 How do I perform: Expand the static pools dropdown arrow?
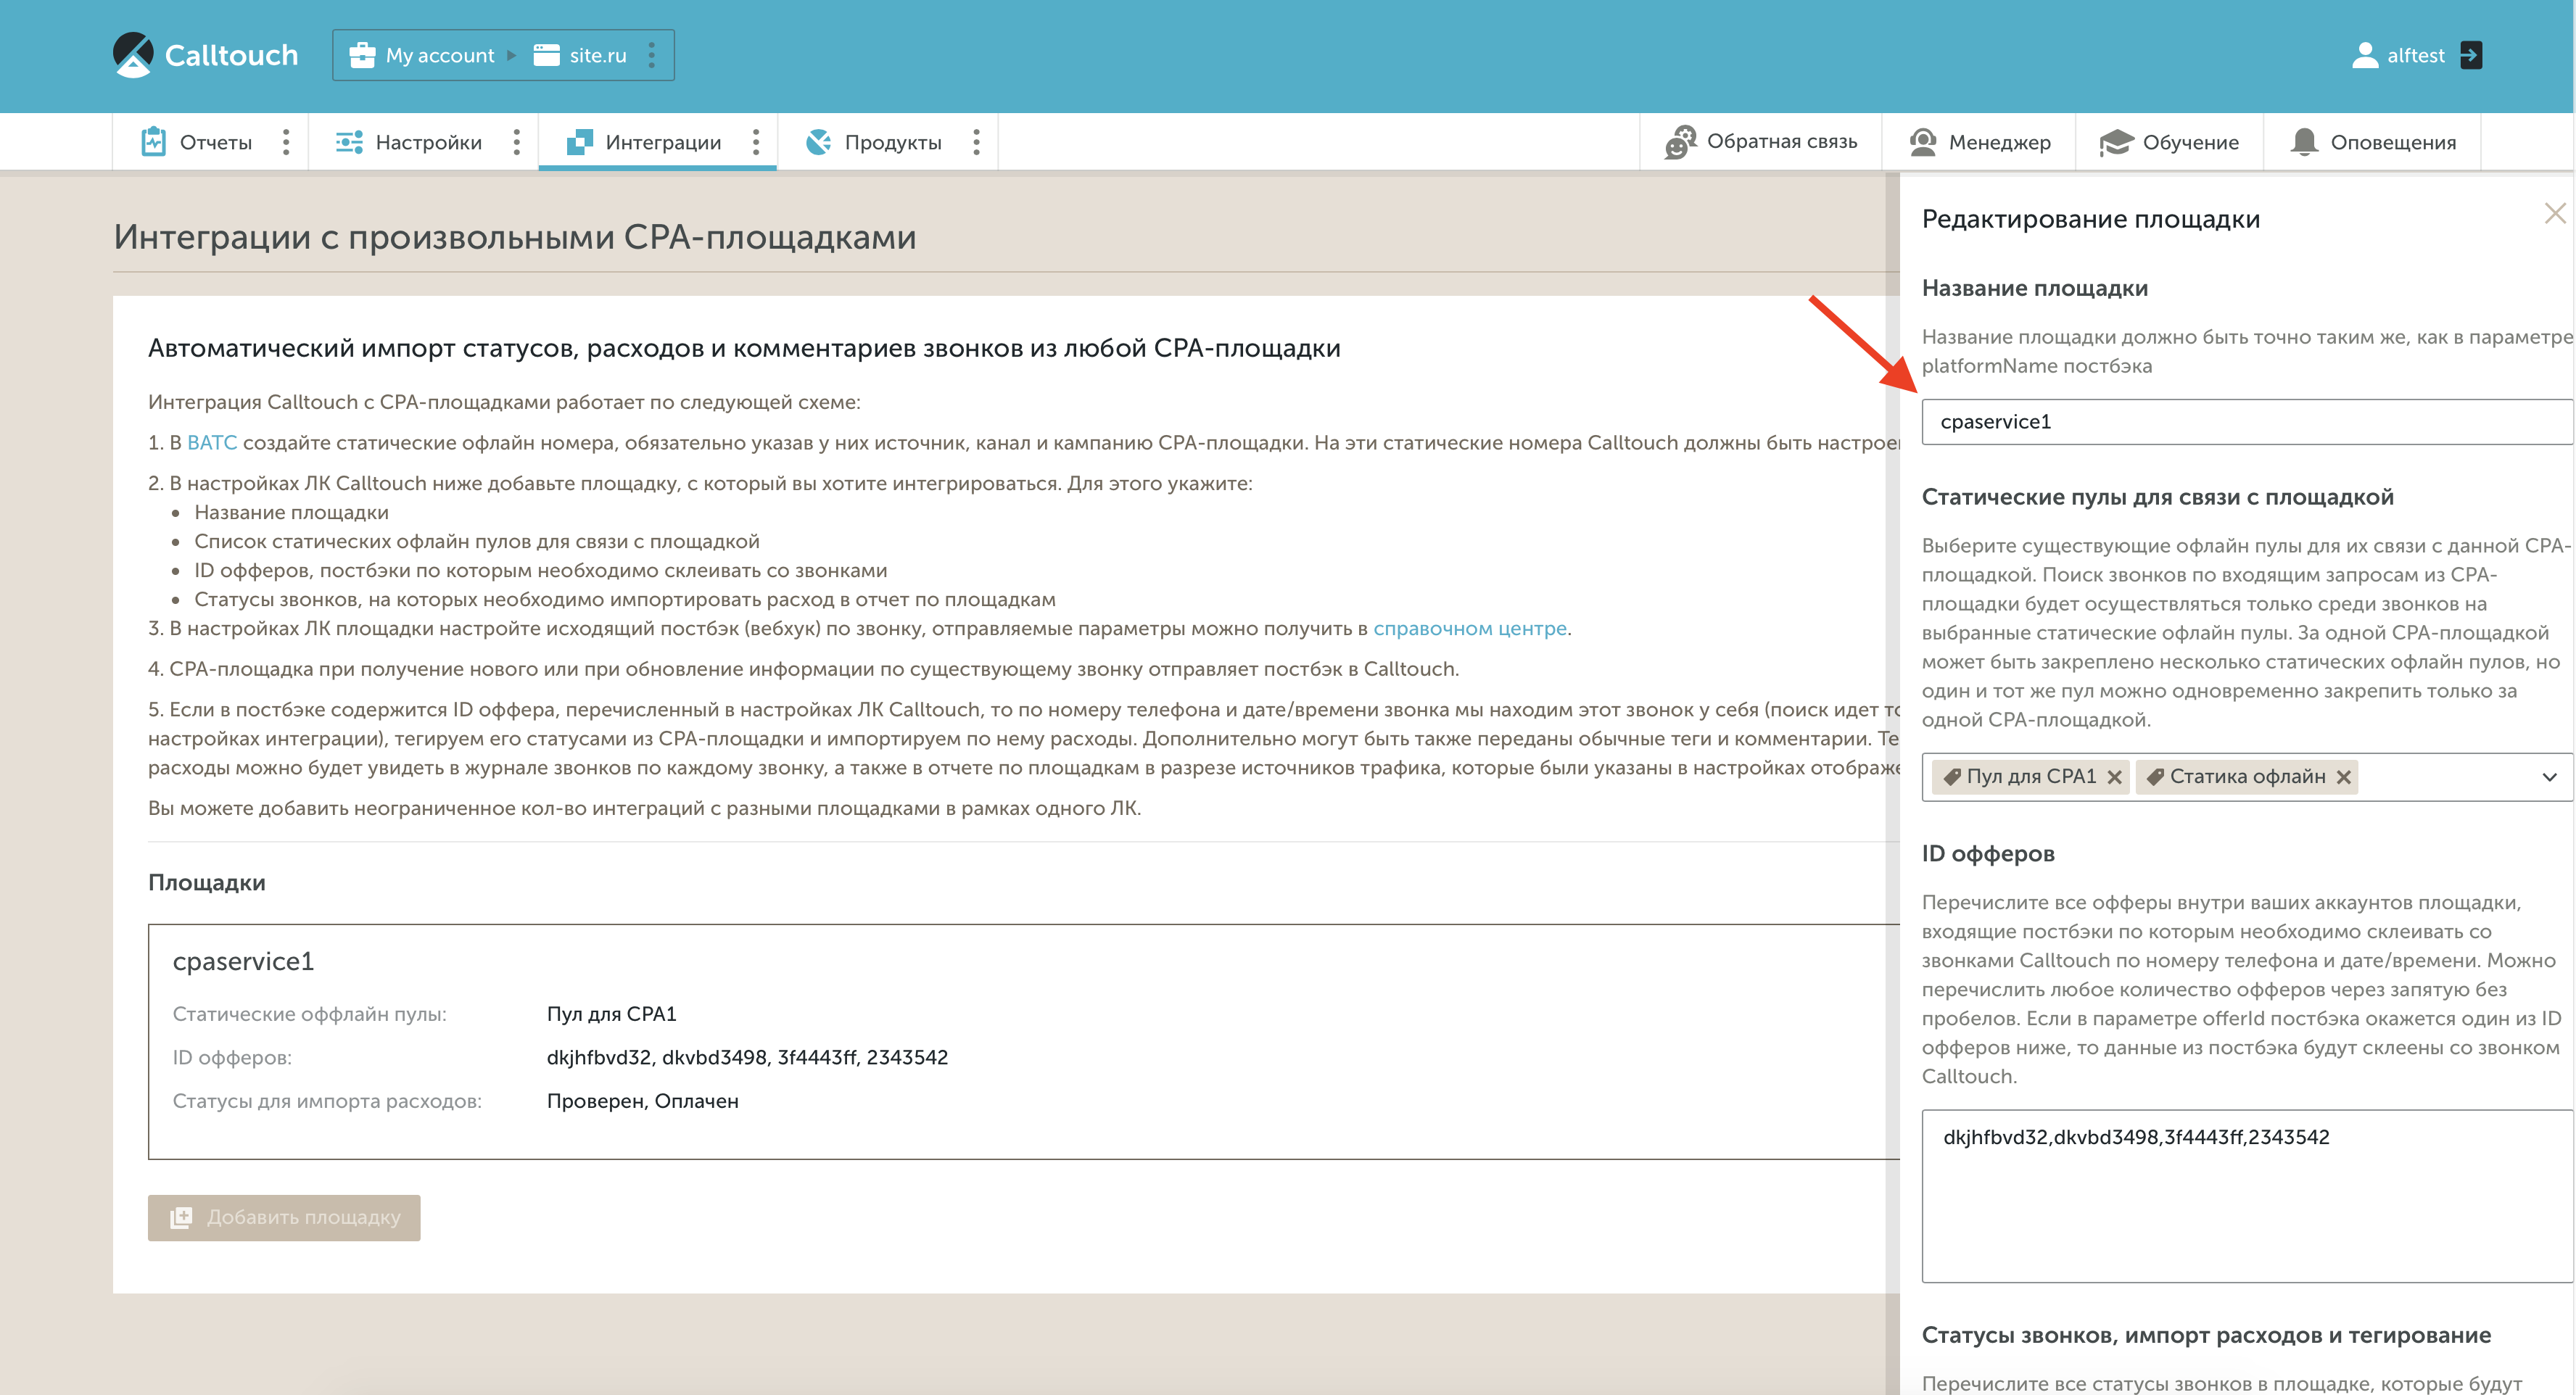coord(2549,777)
